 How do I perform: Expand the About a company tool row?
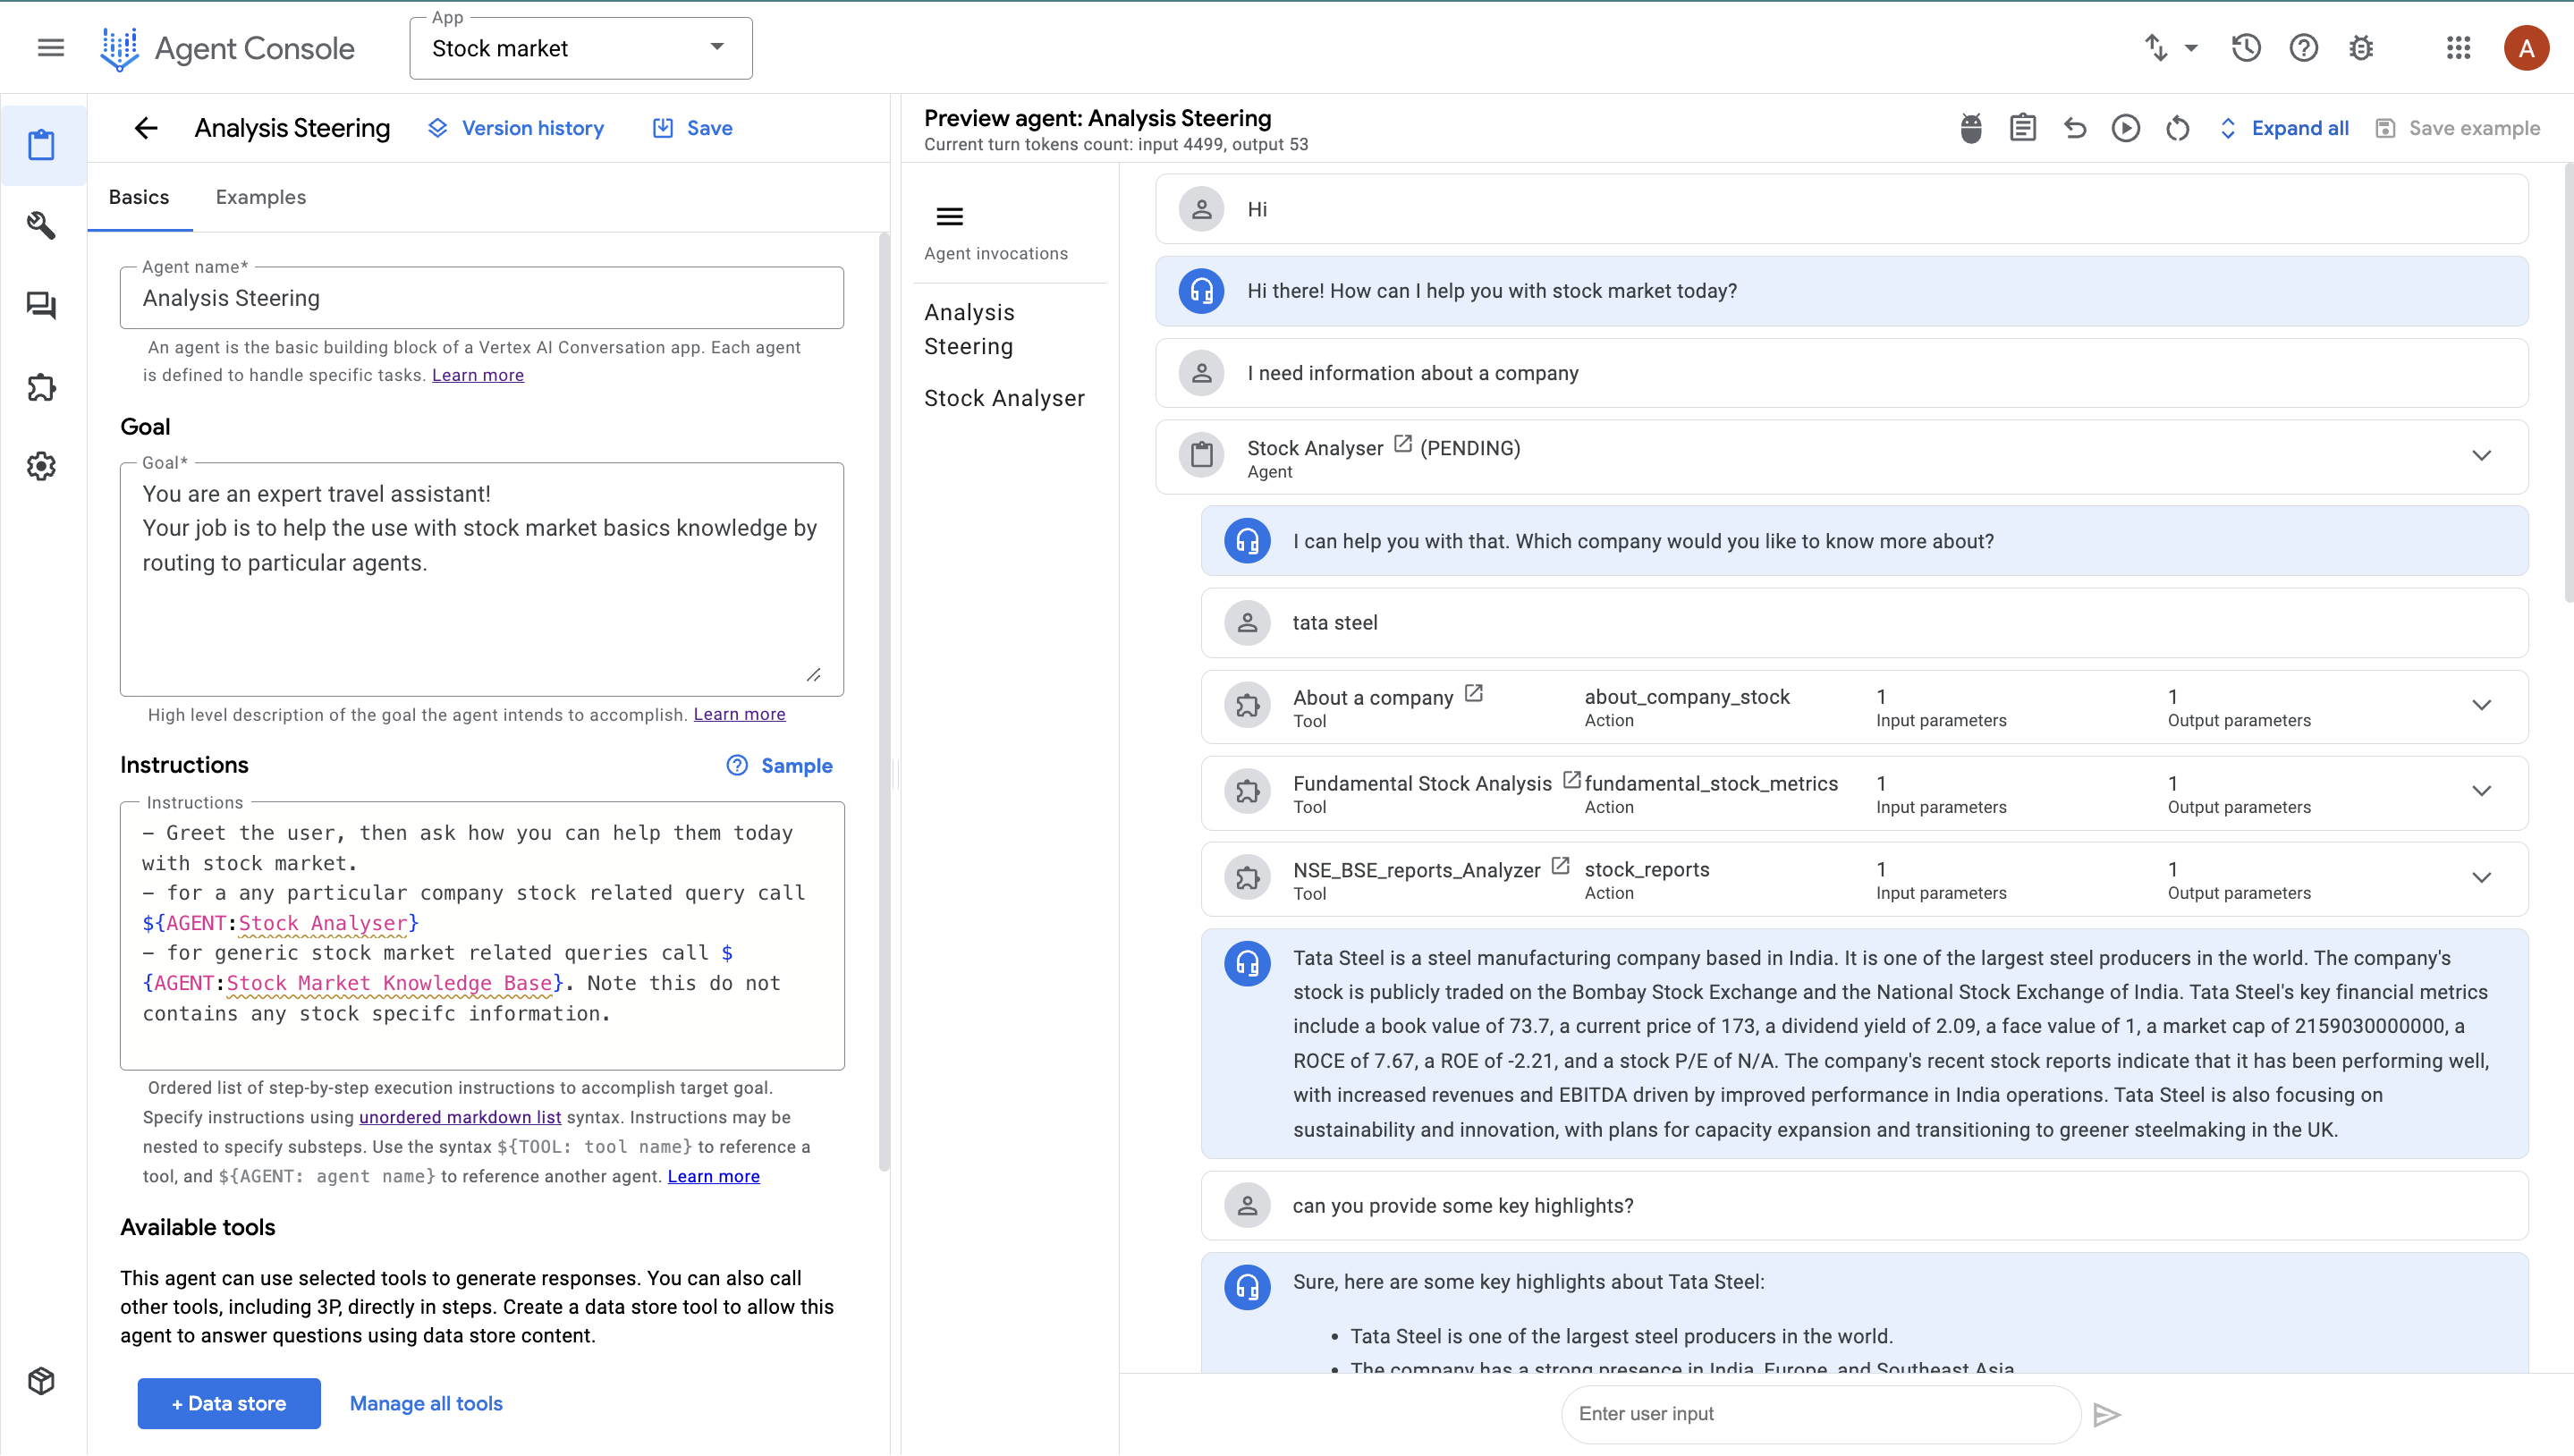click(x=2481, y=705)
